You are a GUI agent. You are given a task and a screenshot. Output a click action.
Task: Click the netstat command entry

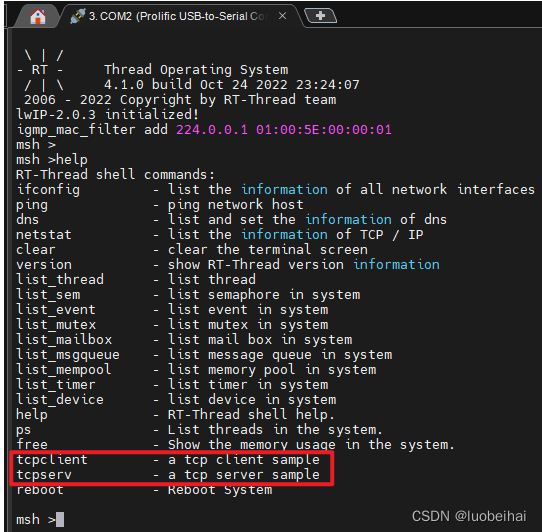pos(44,235)
